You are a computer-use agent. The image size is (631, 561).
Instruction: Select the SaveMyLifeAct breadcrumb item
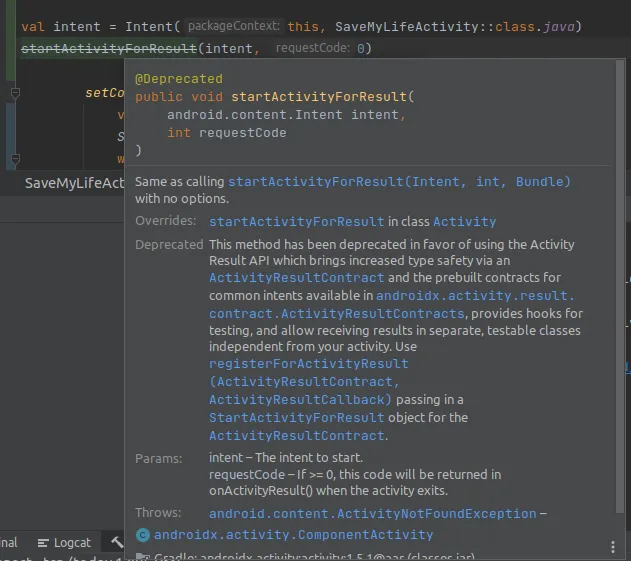(74, 183)
